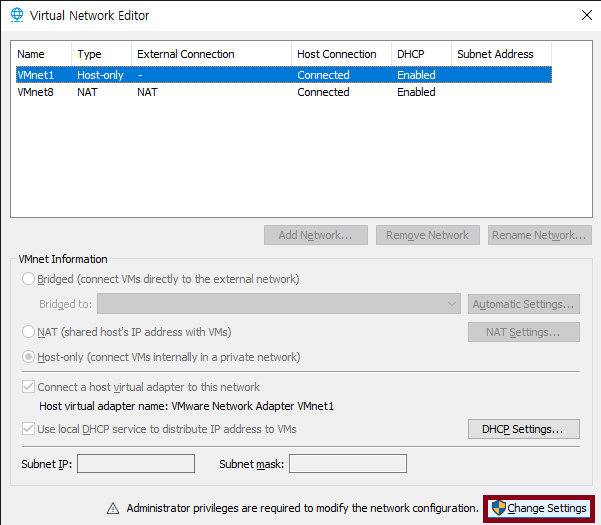Click Enabled DHCP cell in VMnet1 row
Viewport: 601px width, 525px height.
click(416, 75)
